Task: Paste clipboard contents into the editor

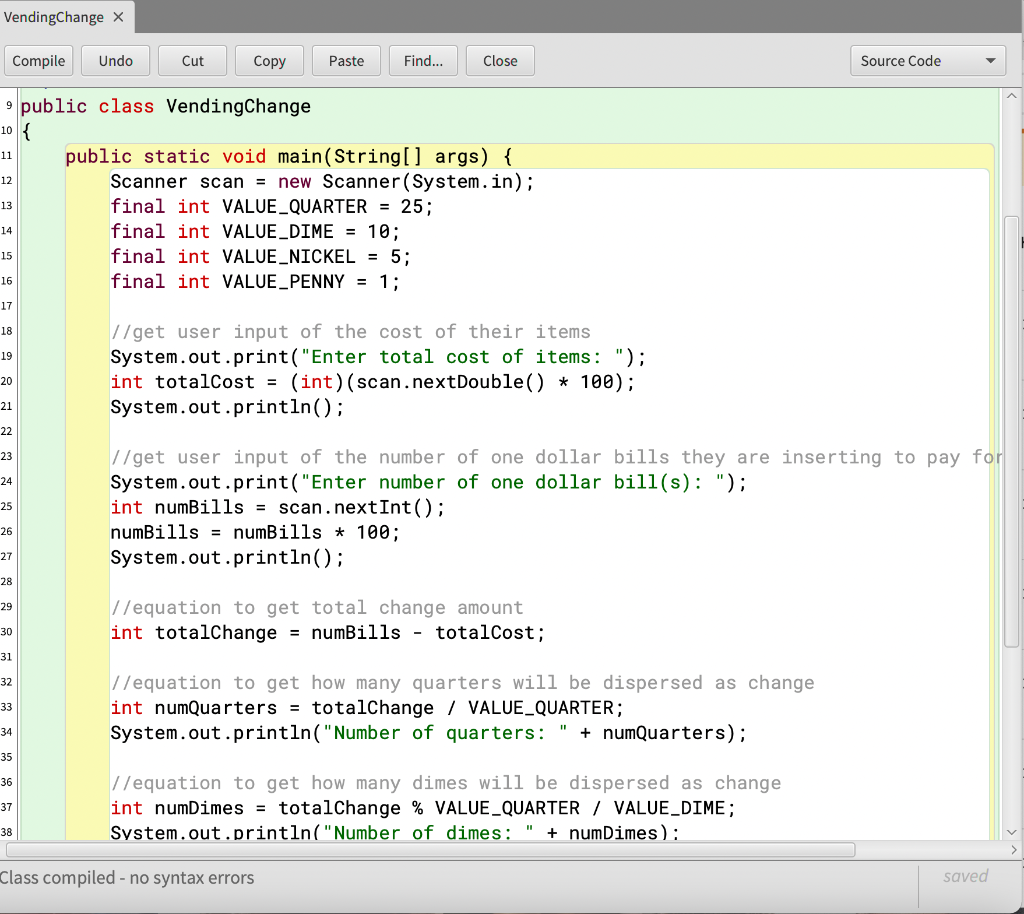Action: click(x=346, y=60)
